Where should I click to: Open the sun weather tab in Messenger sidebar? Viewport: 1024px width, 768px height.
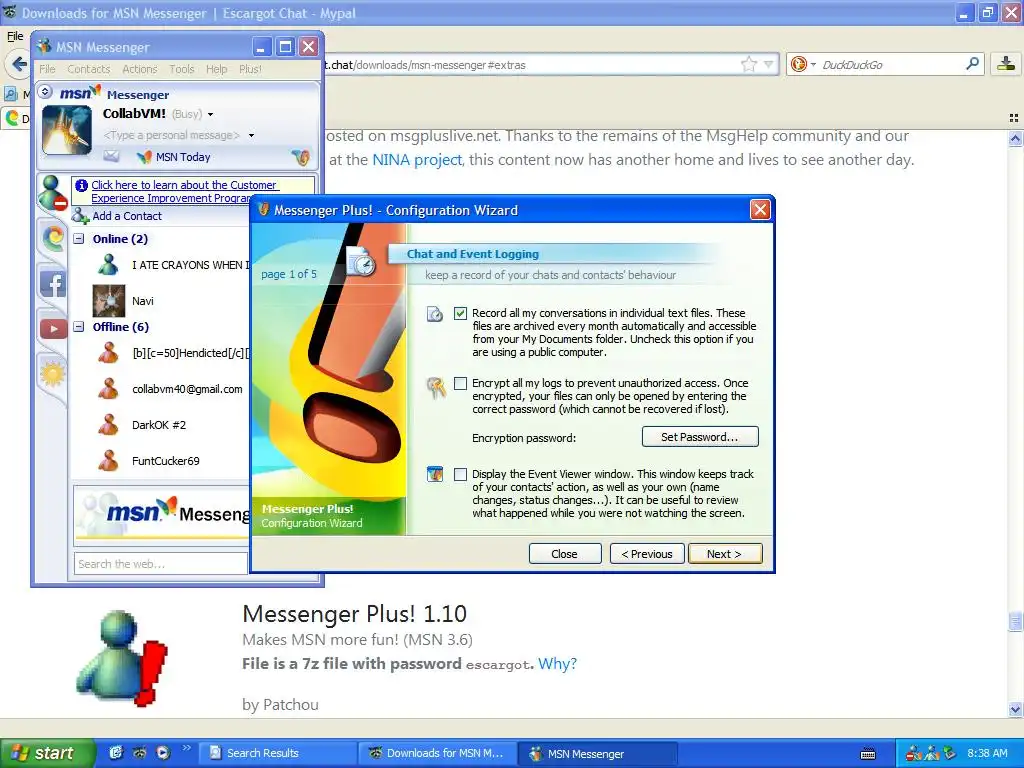pos(53,374)
